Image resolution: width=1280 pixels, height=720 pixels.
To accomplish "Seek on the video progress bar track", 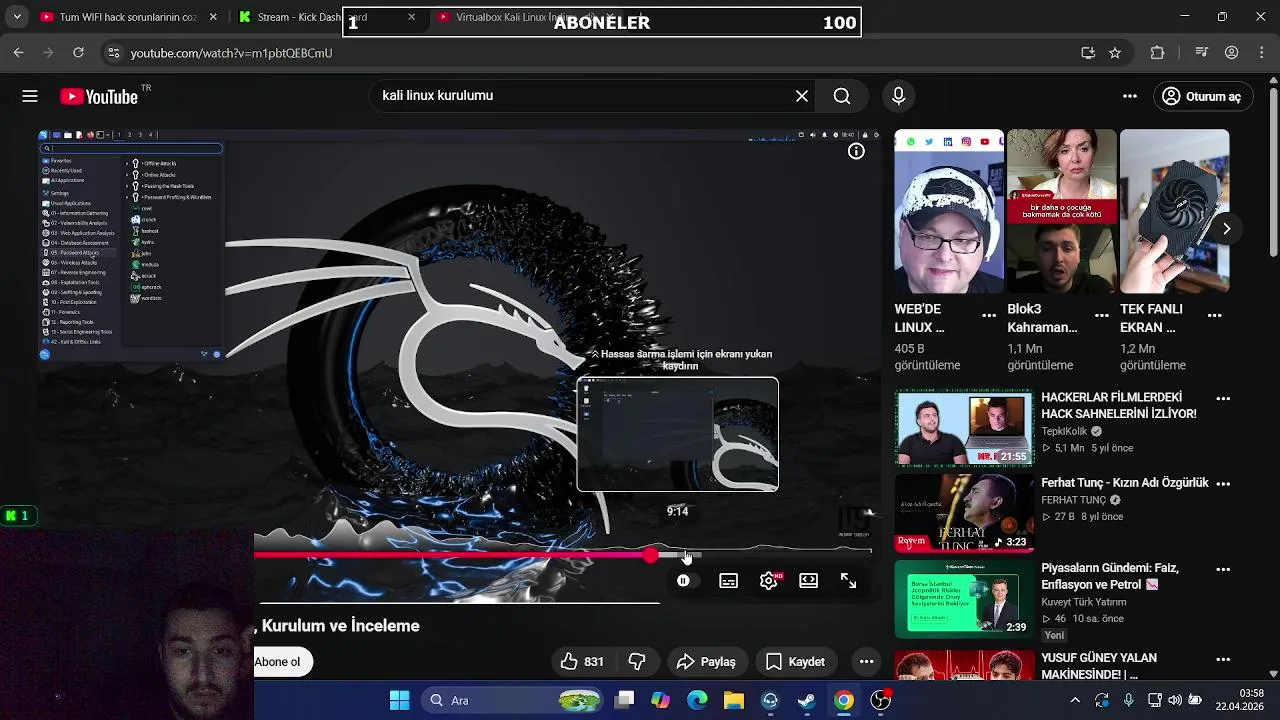I will pos(563,554).
